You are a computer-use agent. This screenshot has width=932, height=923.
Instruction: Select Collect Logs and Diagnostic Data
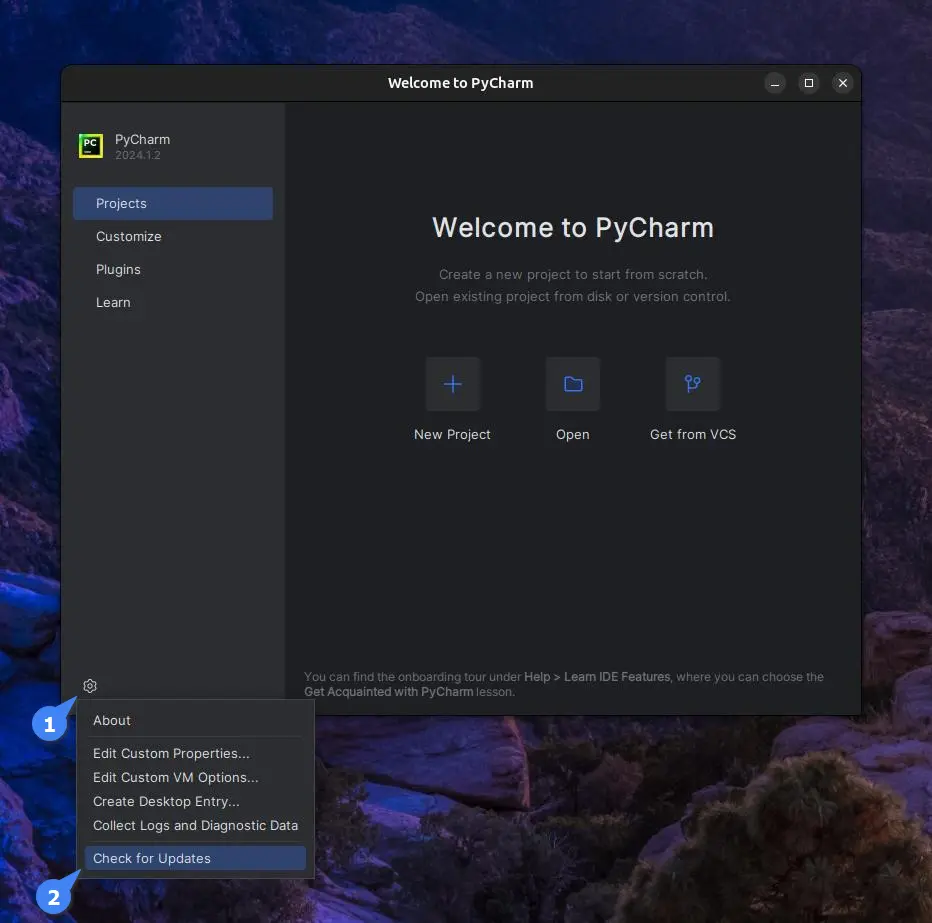[x=195, y=826]
